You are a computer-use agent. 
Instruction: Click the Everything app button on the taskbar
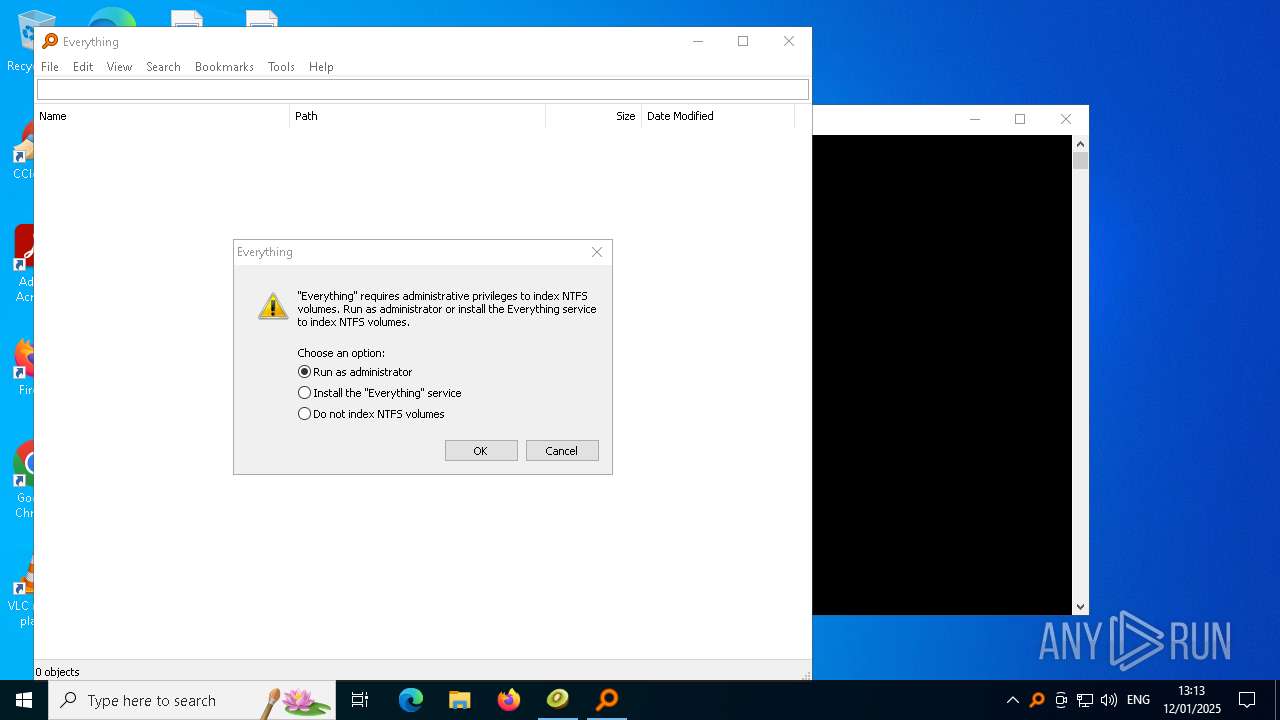coord(607,700)
